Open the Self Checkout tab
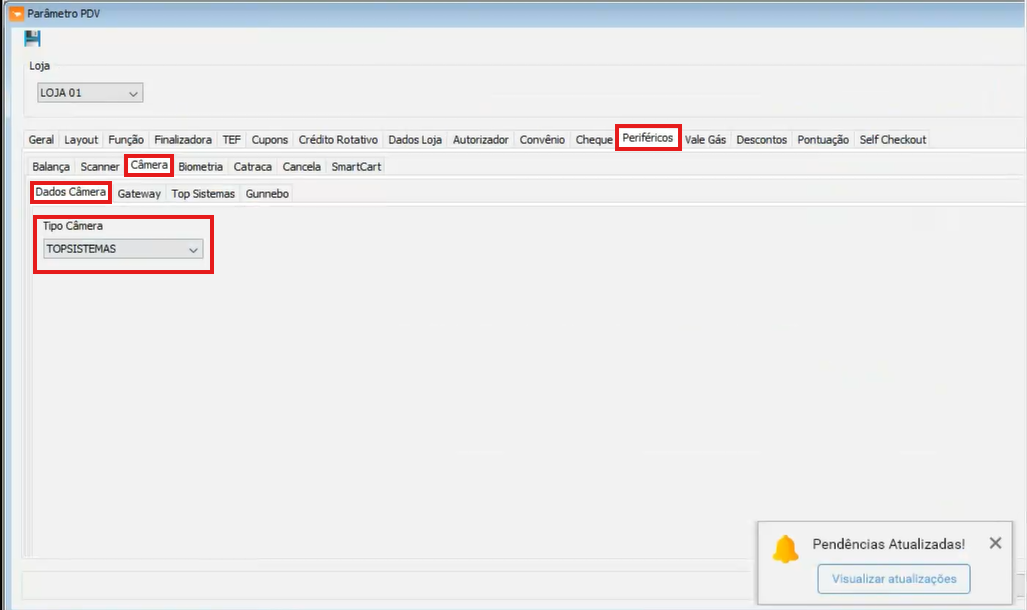The width and height of the screenshot is (1027, 610). point(892,140)
